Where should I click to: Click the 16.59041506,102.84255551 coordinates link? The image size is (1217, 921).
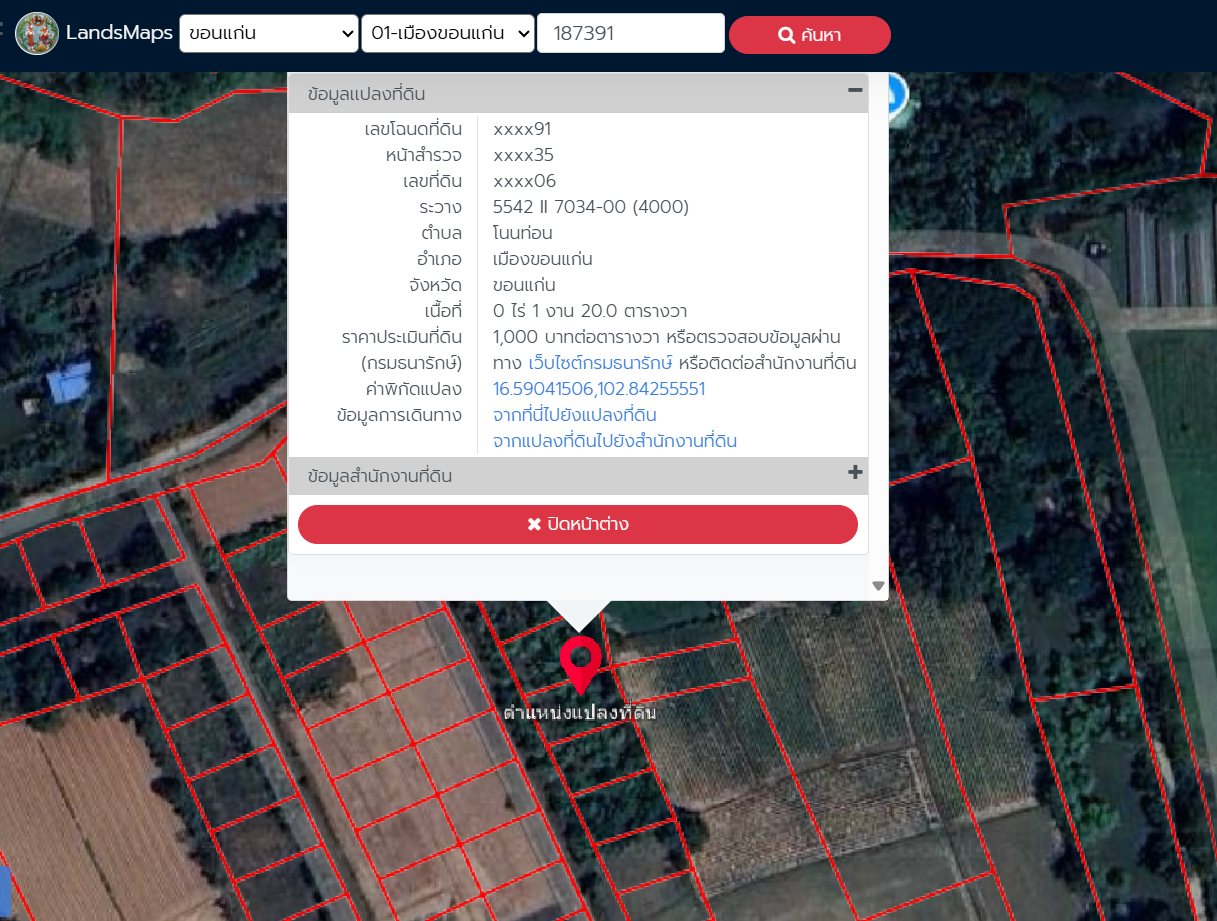click(599, 389)
